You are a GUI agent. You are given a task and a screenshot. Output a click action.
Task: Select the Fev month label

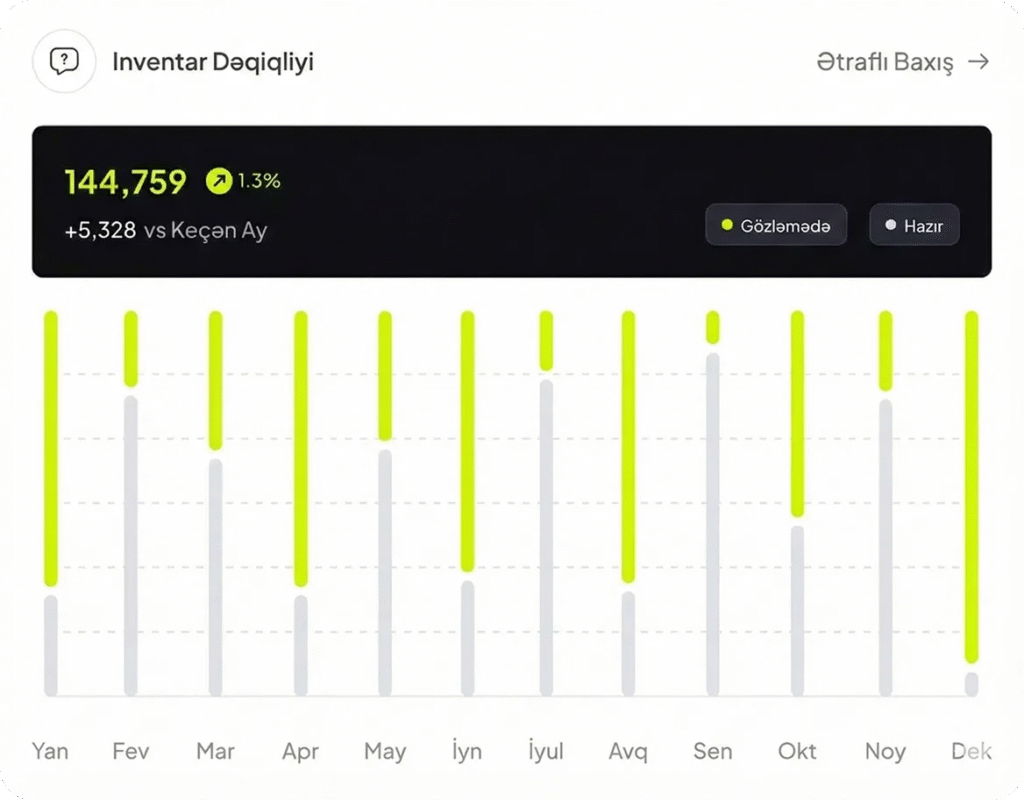tap(131, 751)
